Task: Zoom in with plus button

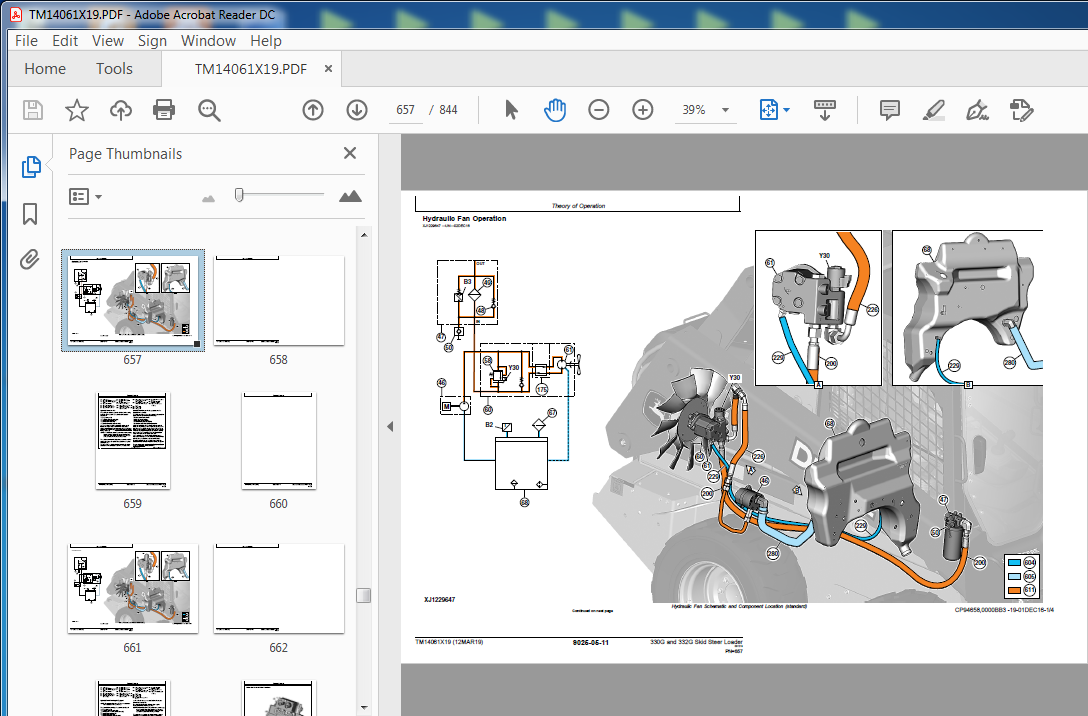Action: (x=643, y=110)
